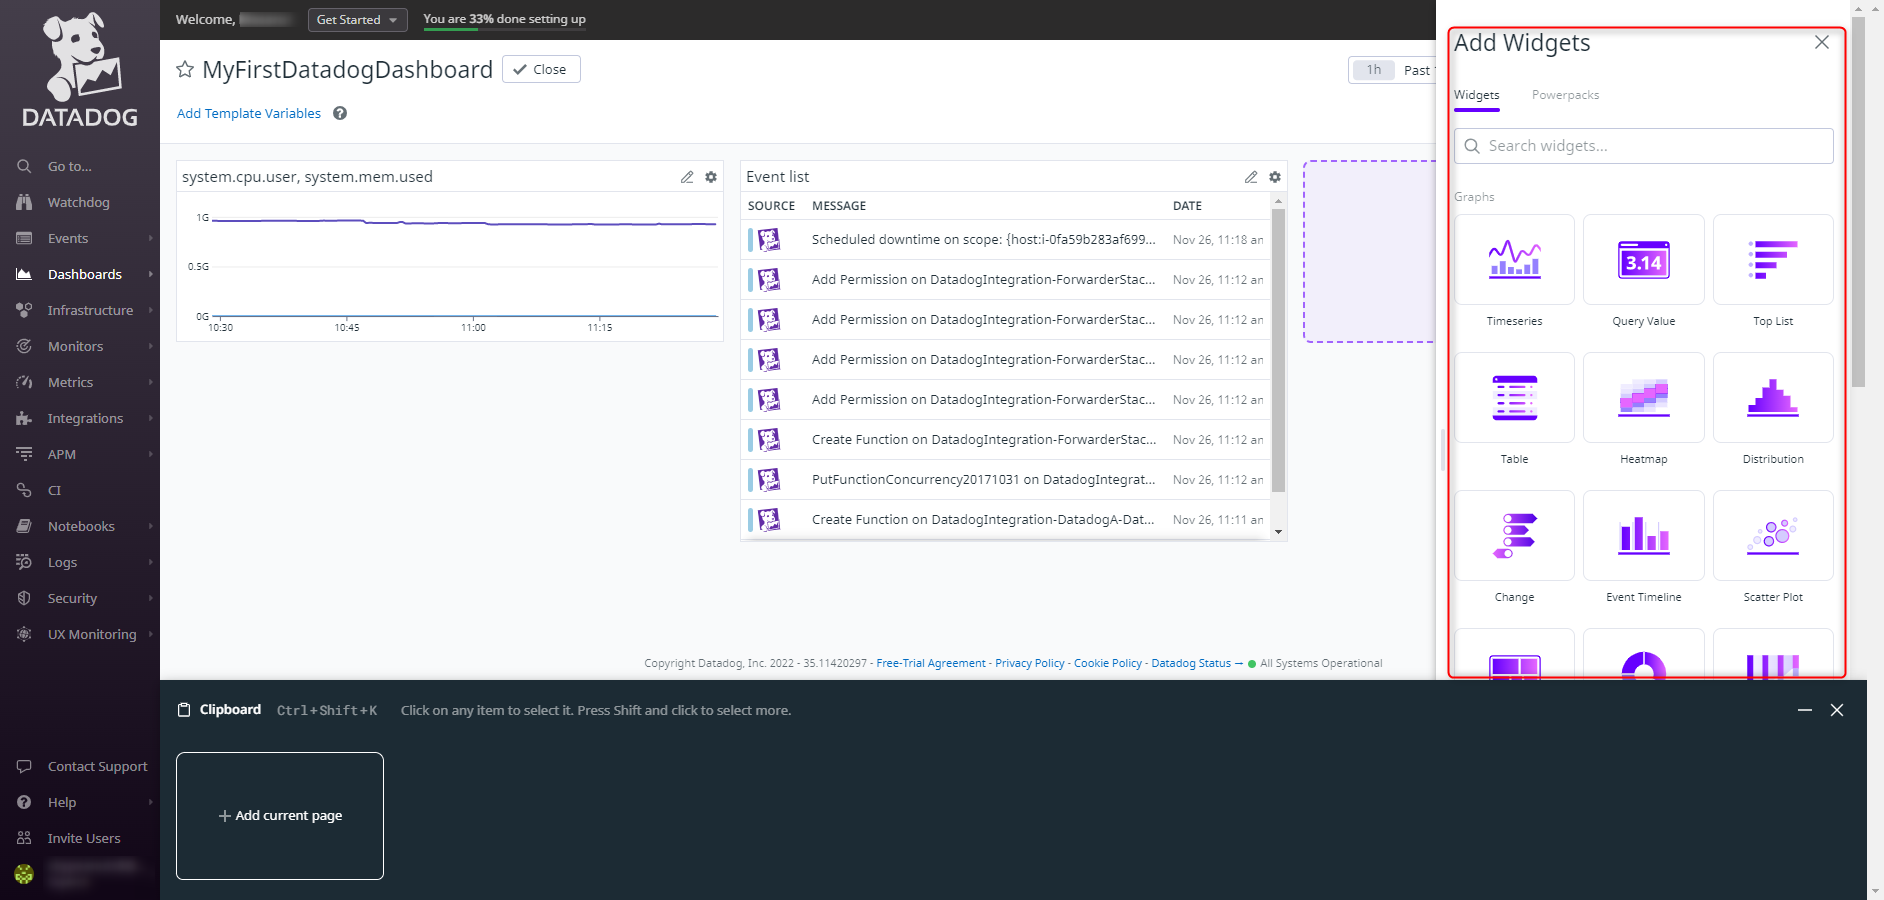Viewport: 1884px width, 900px height.
Task: Click the MESSAGE column header
Action: 839,206
